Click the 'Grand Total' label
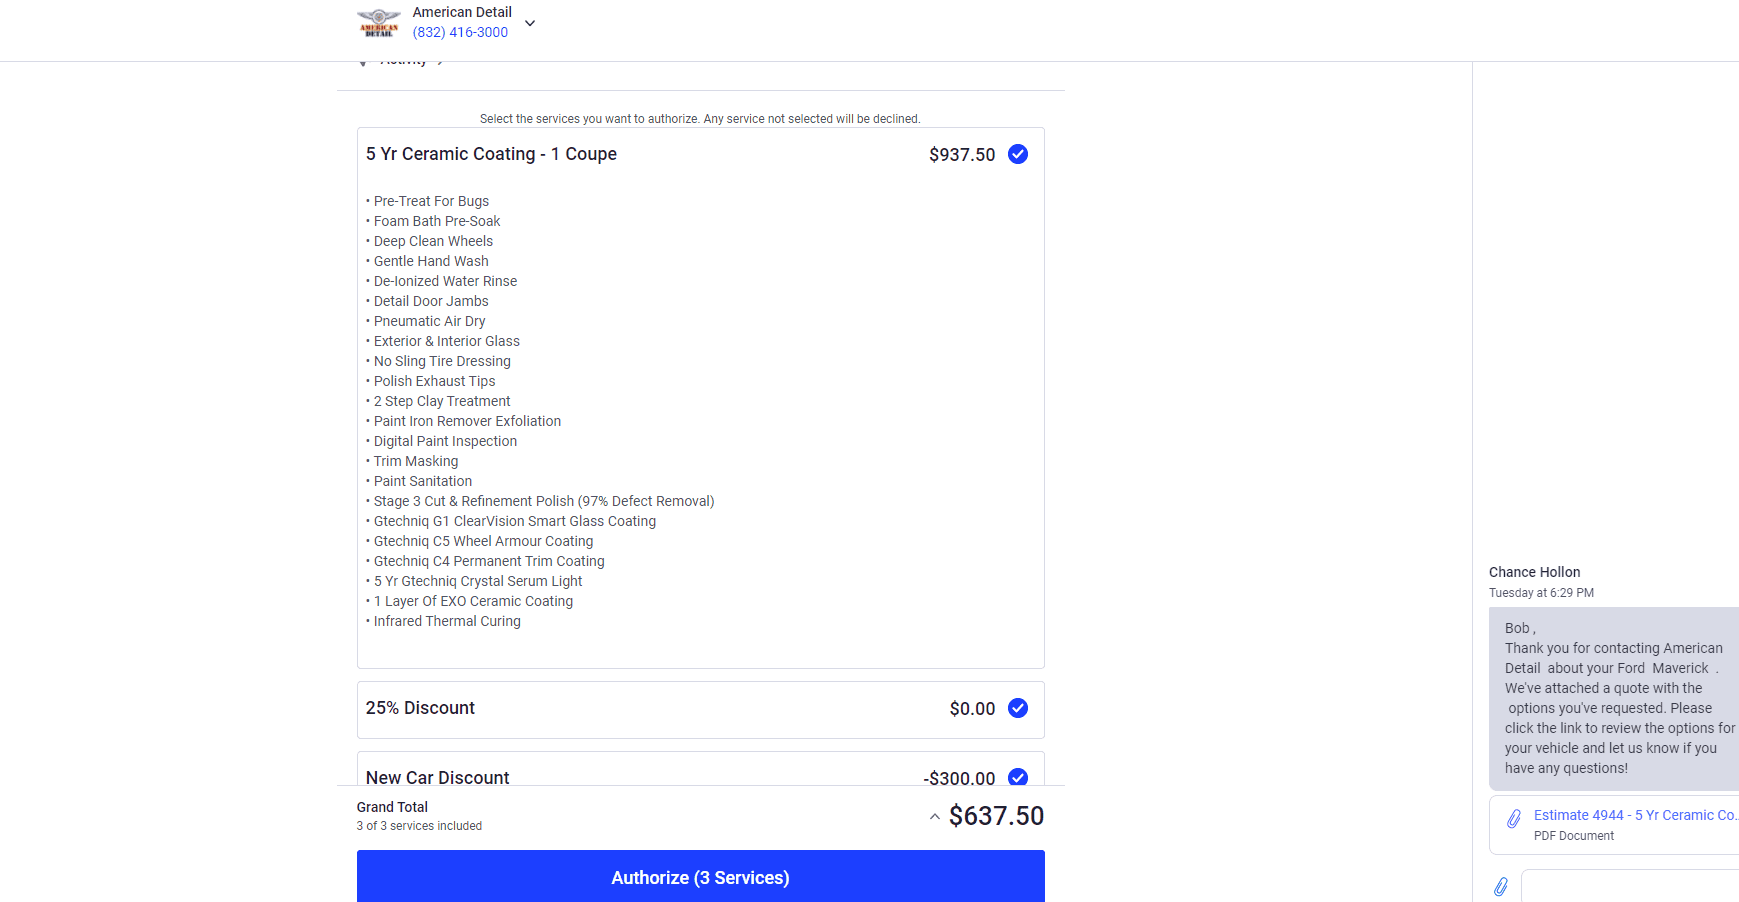The image size is (1739, 902). pos(392,807)
